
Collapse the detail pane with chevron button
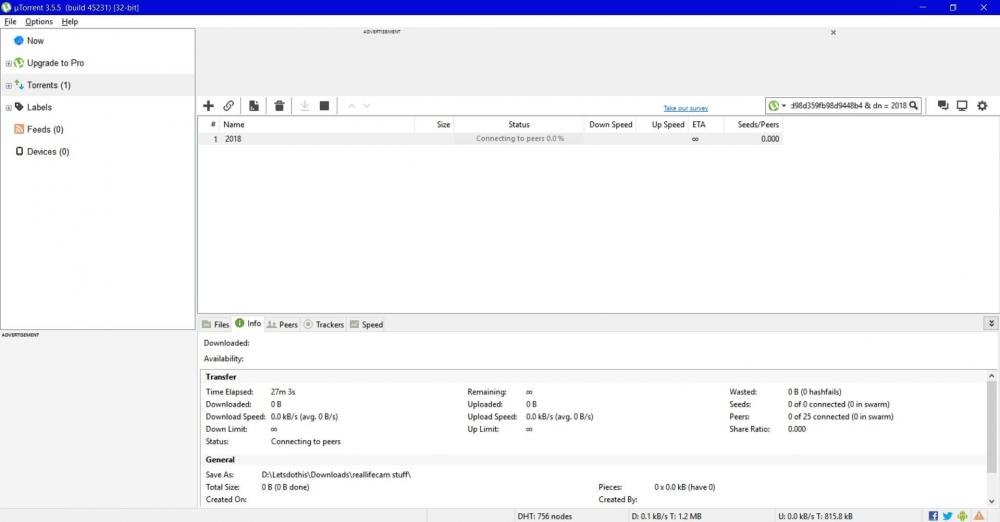click(991, 324)
